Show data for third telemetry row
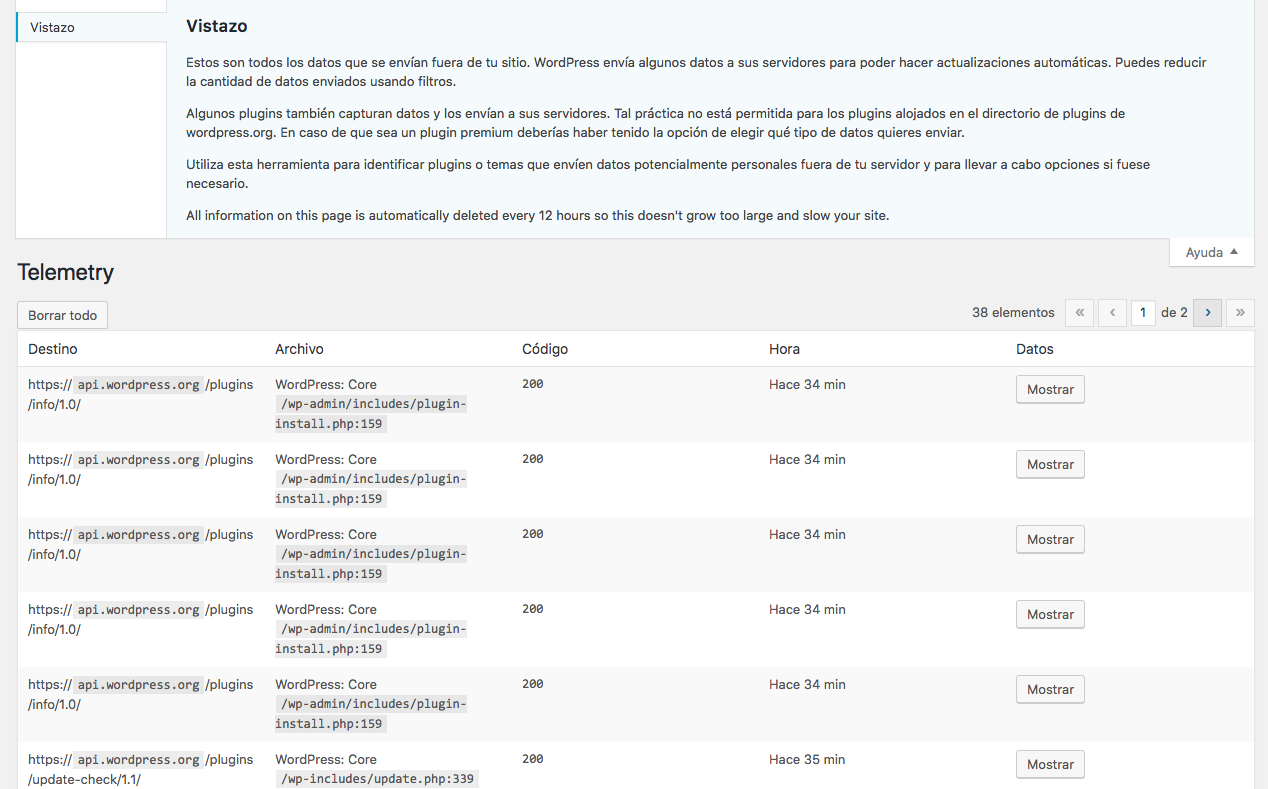The width and height of the screenshot is (1268, 789). pos(1050,539)
